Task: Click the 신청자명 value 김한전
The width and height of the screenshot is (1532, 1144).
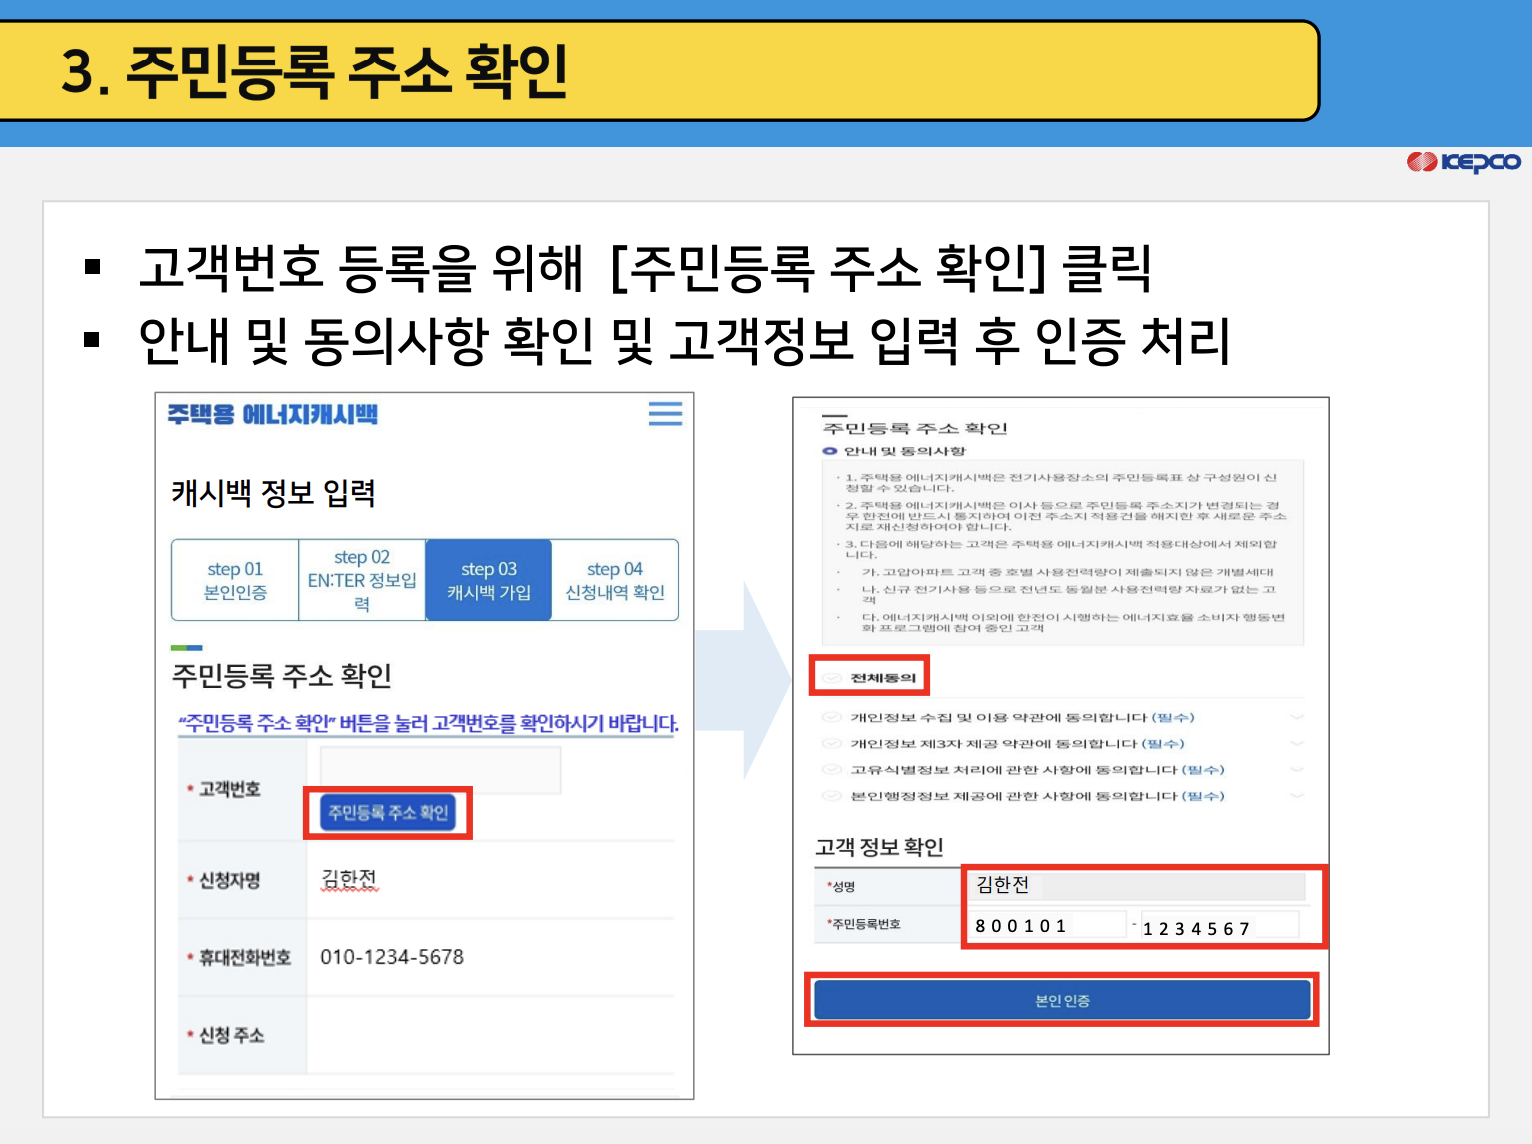Action: pos(349,879)
